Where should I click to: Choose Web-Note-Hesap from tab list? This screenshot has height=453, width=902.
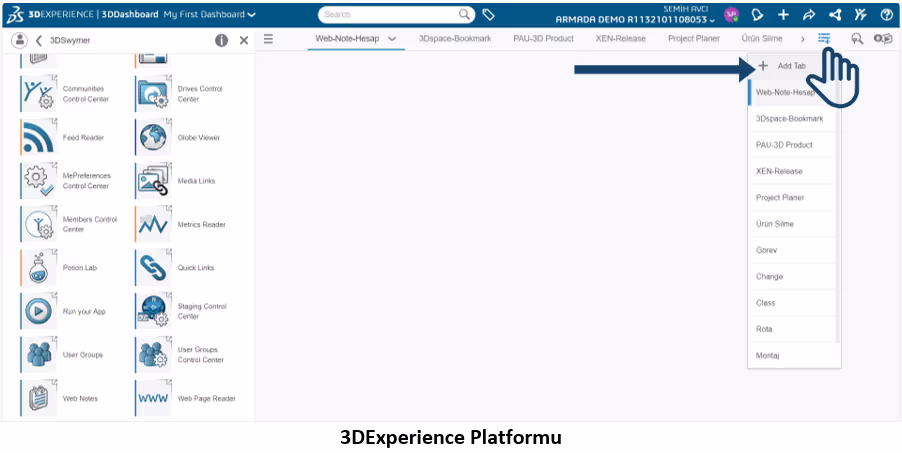[792, 92]
